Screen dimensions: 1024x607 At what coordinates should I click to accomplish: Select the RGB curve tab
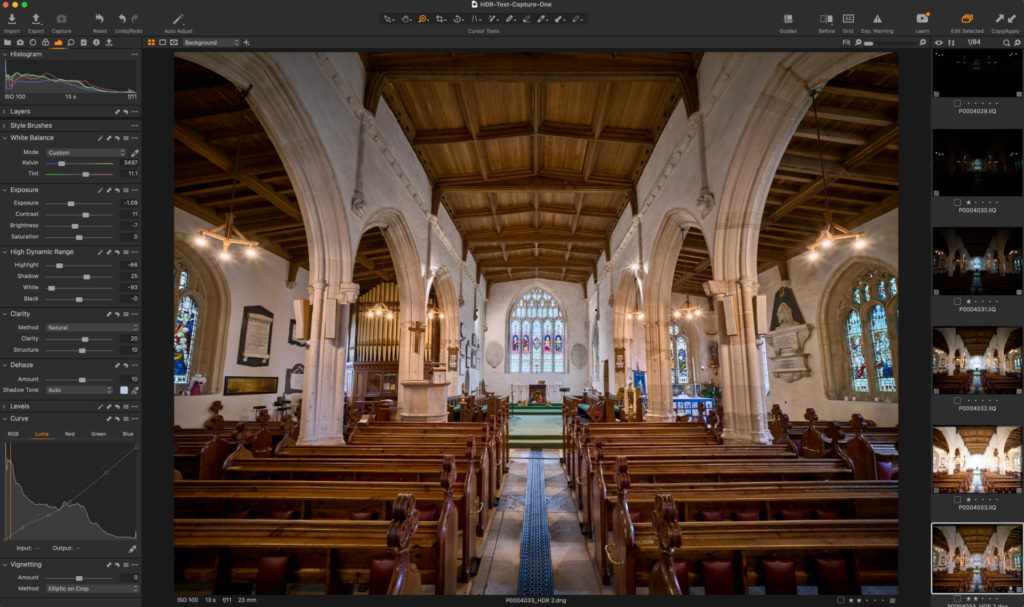click(13, 434)
